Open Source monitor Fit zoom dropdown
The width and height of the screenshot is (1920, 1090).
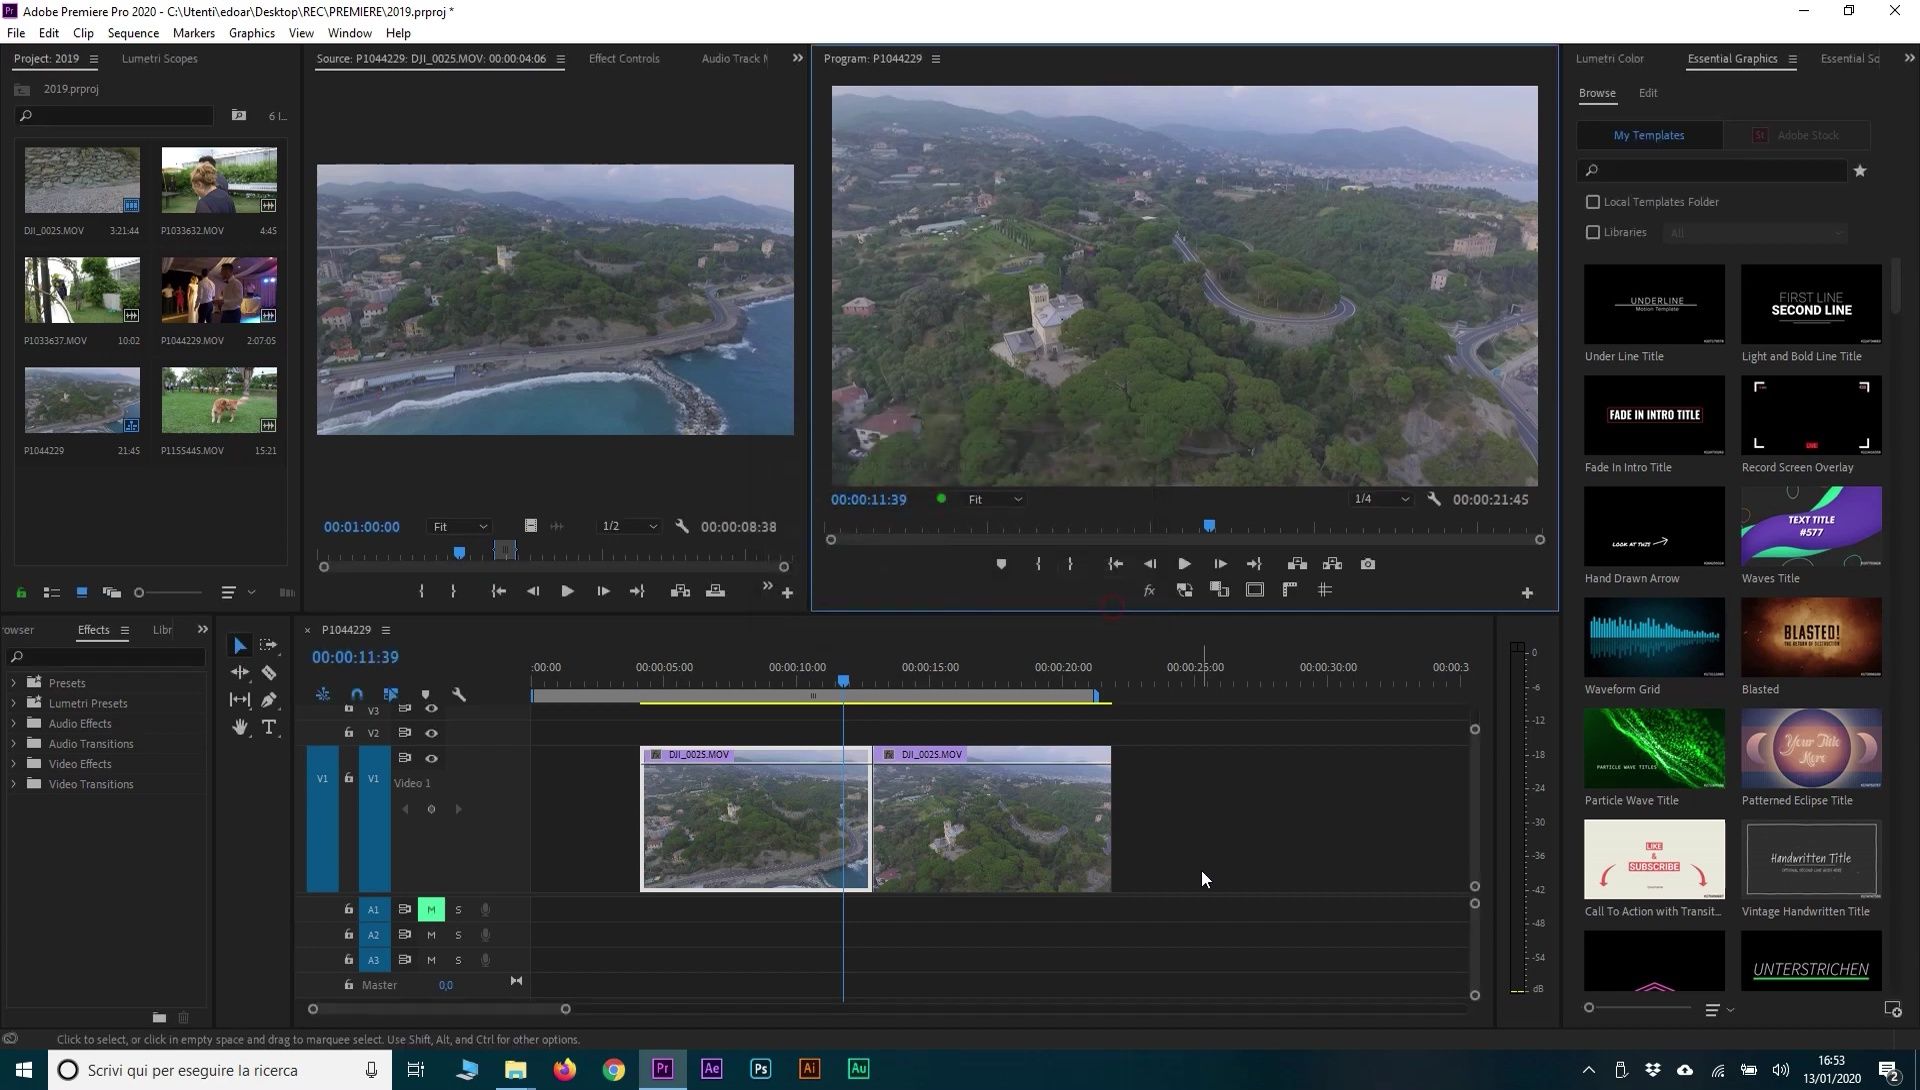460,527
